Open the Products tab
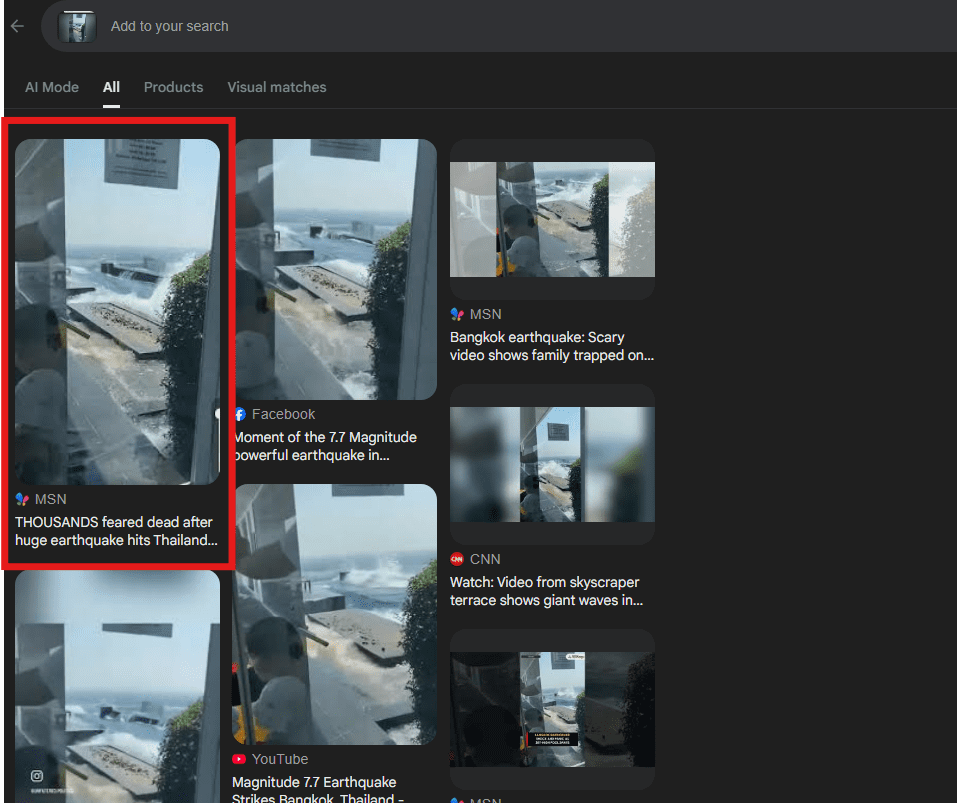Image resolution: width=957 pixels, height=803 pixels. click(173, 87)
